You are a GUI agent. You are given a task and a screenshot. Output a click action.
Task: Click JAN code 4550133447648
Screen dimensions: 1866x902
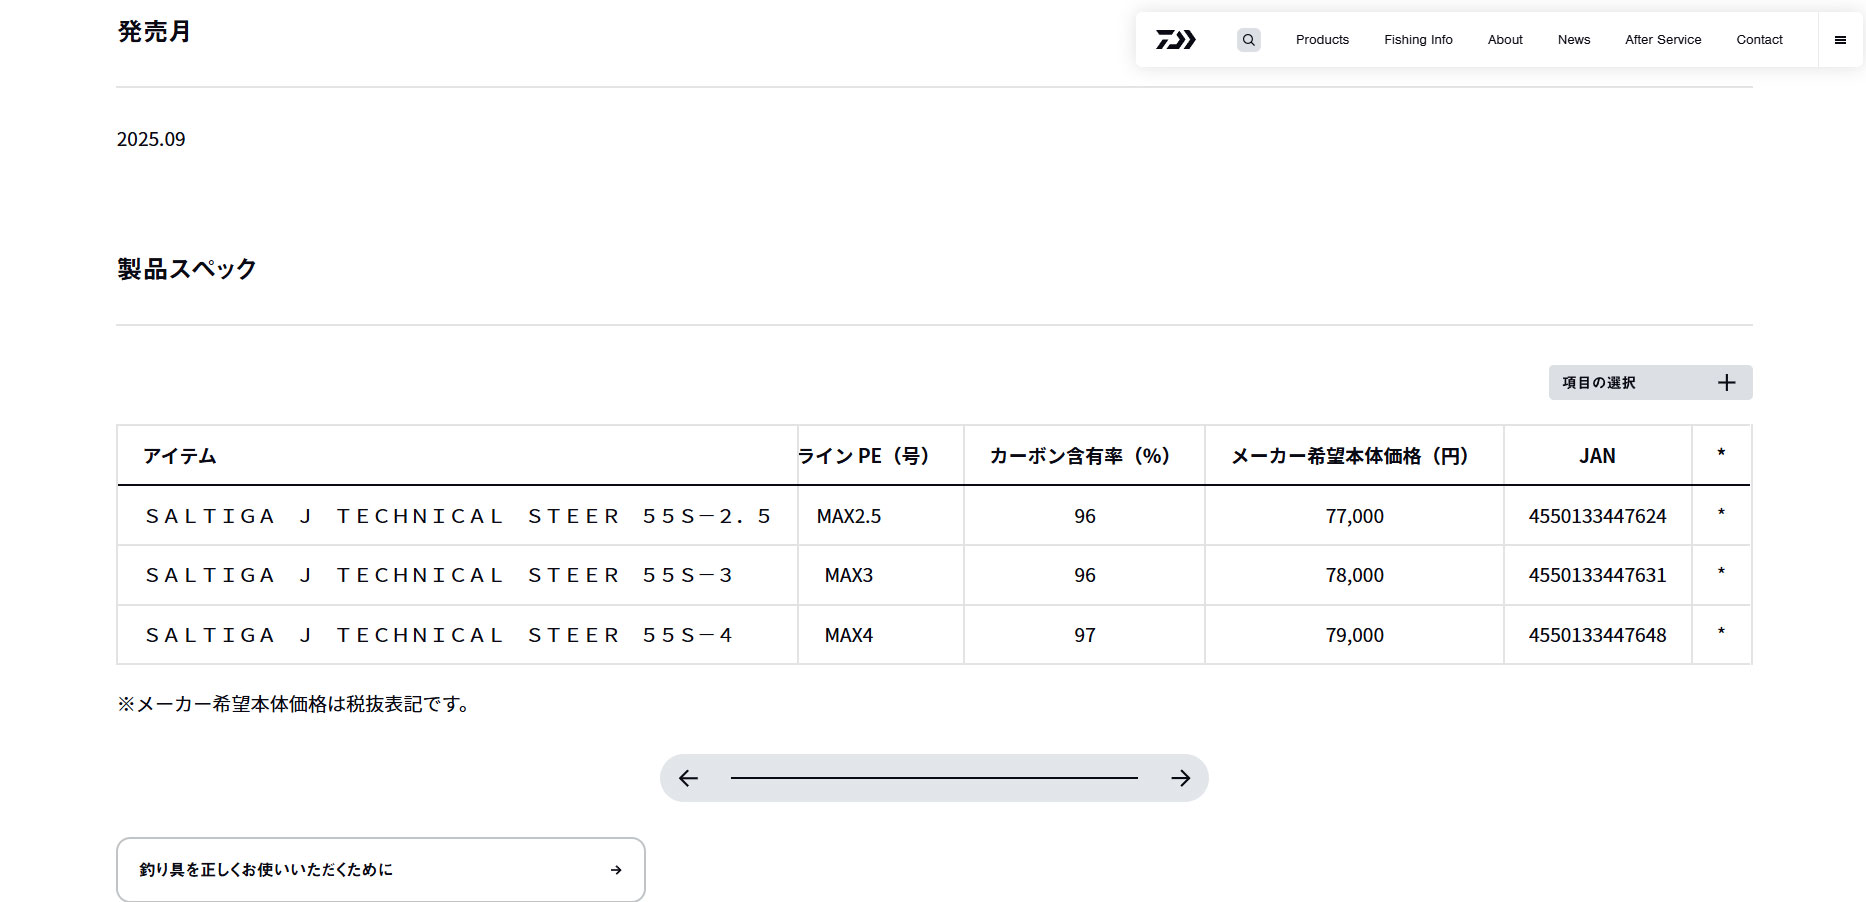point(1597,635)
